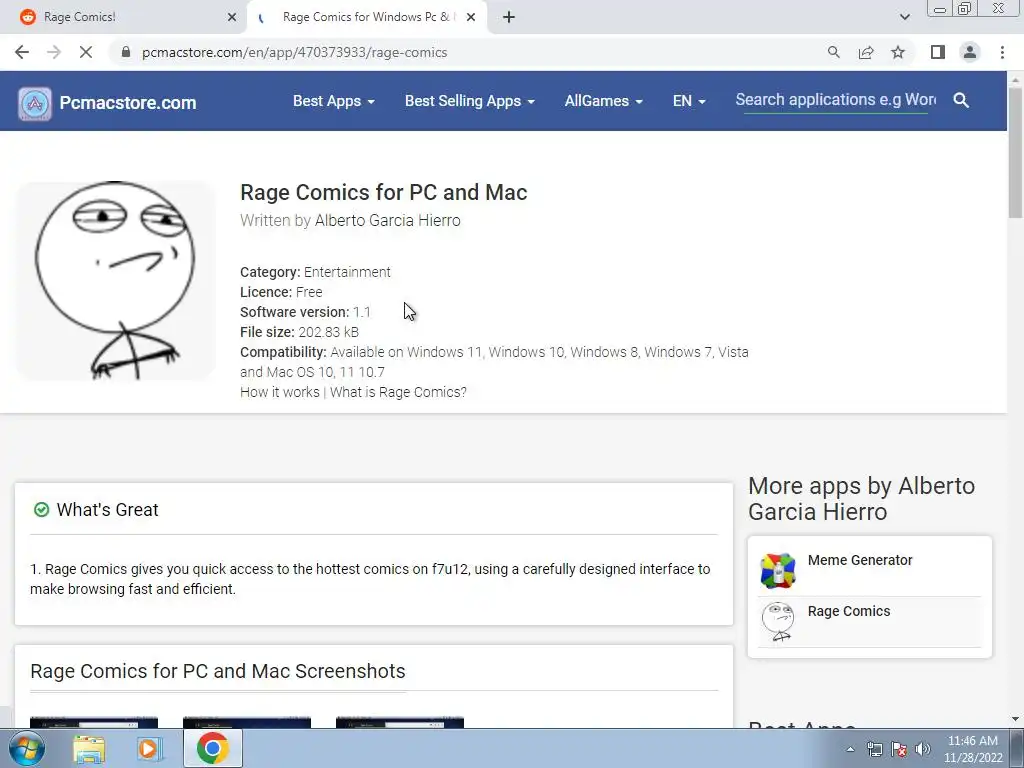Open the first app screenshot thumbnail
The width and height of the screenshot is (1024, 768).
point(94,722)
